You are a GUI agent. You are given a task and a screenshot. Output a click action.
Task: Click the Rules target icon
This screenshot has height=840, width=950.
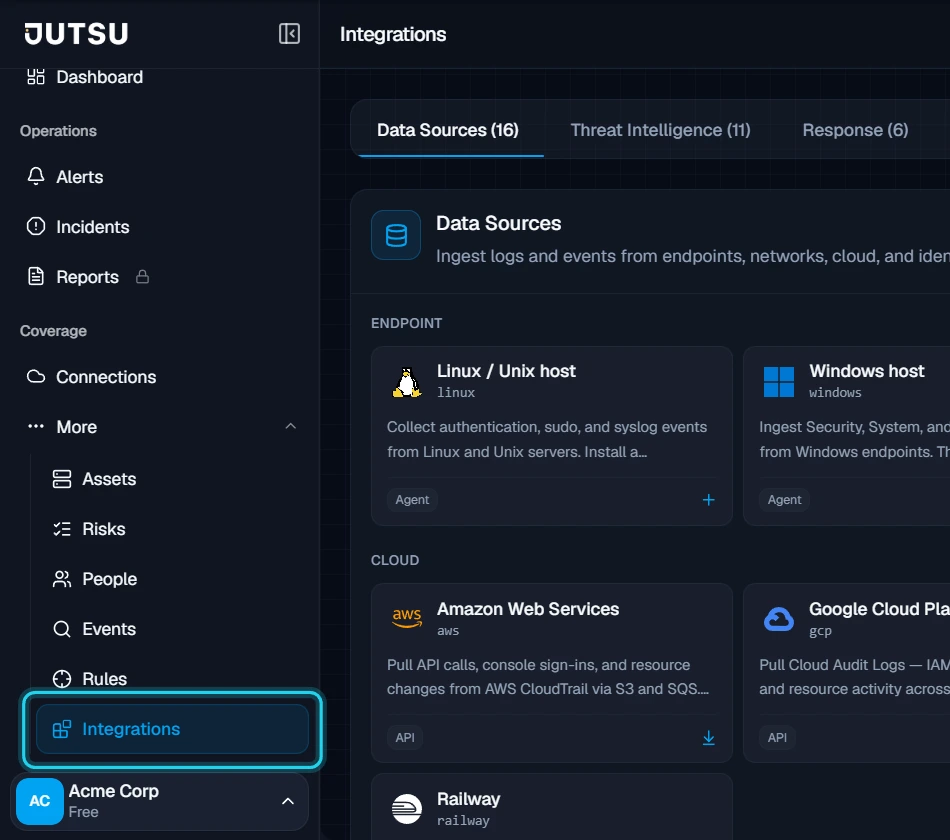[x=62, y=679]
